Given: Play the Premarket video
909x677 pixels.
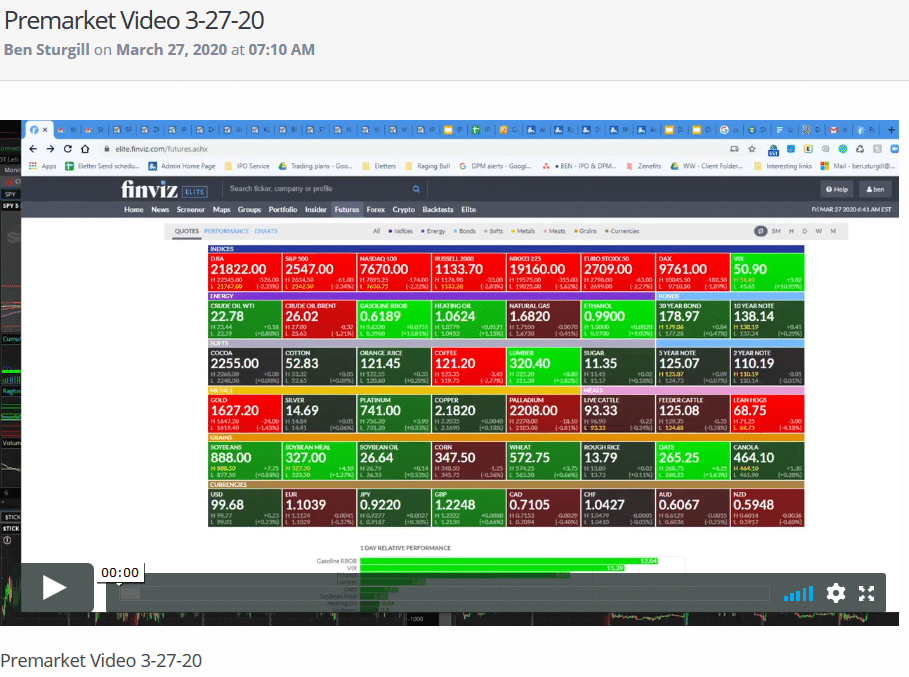Looking at the screenshot, I should pyautogui.click(x=54, y=587).
